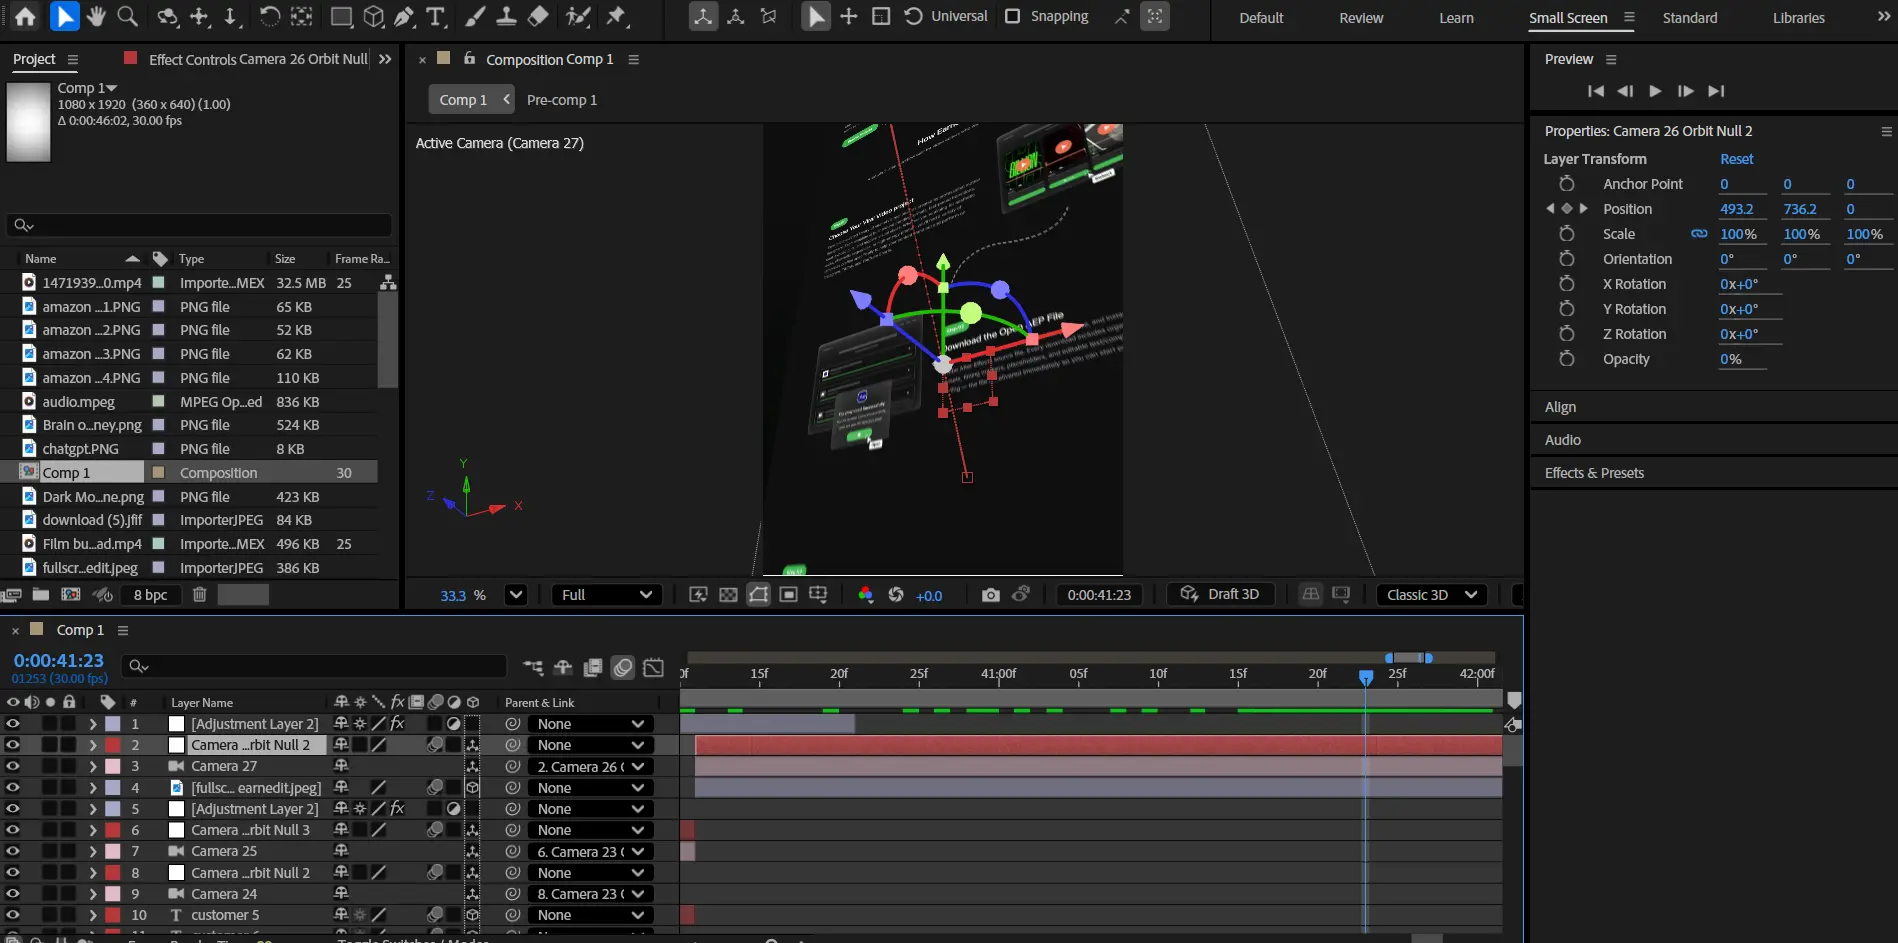Open the Classic 3D renderer dropdown
The width and height of the screenshot is (1898, 943).
(1430, 595)
